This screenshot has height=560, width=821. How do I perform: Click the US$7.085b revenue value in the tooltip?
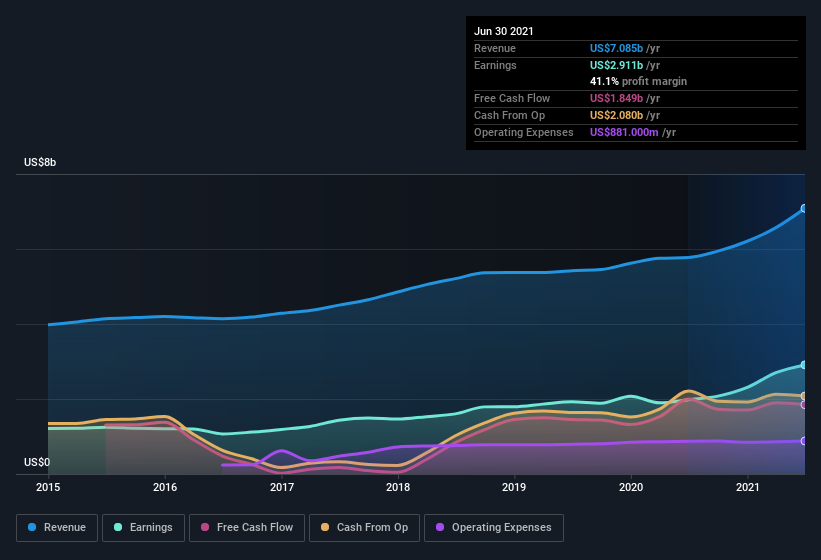click(617, 48)
